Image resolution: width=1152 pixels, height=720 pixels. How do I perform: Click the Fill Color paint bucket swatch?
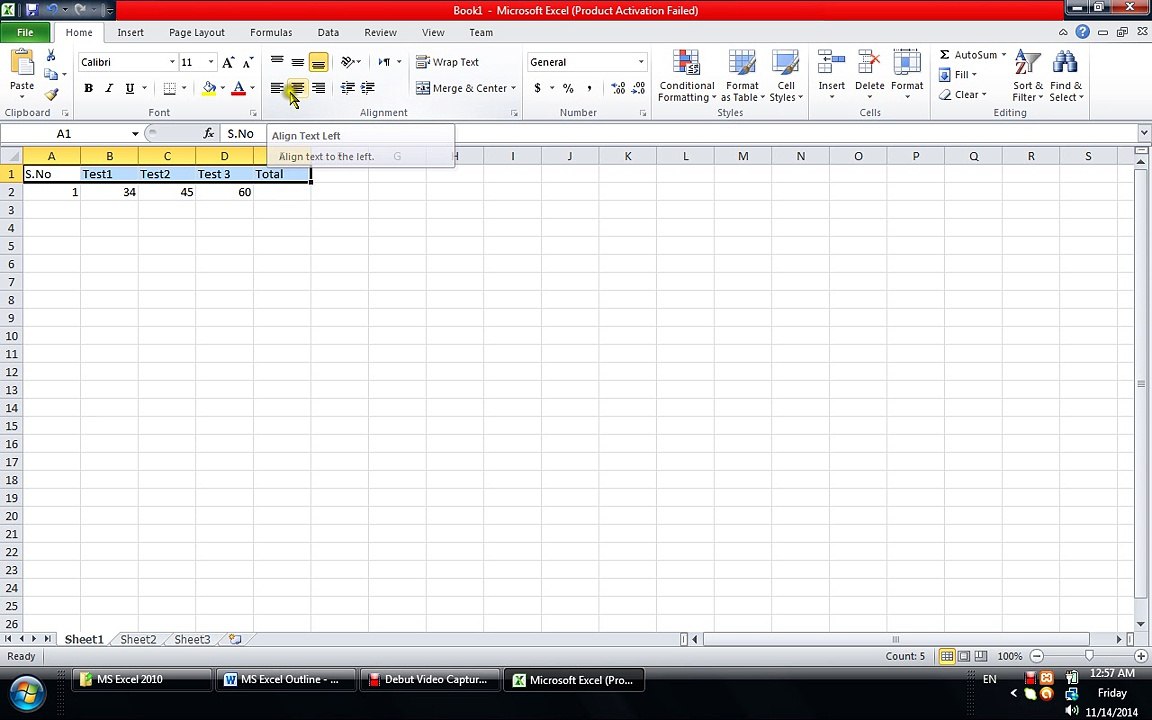point(209,88)
